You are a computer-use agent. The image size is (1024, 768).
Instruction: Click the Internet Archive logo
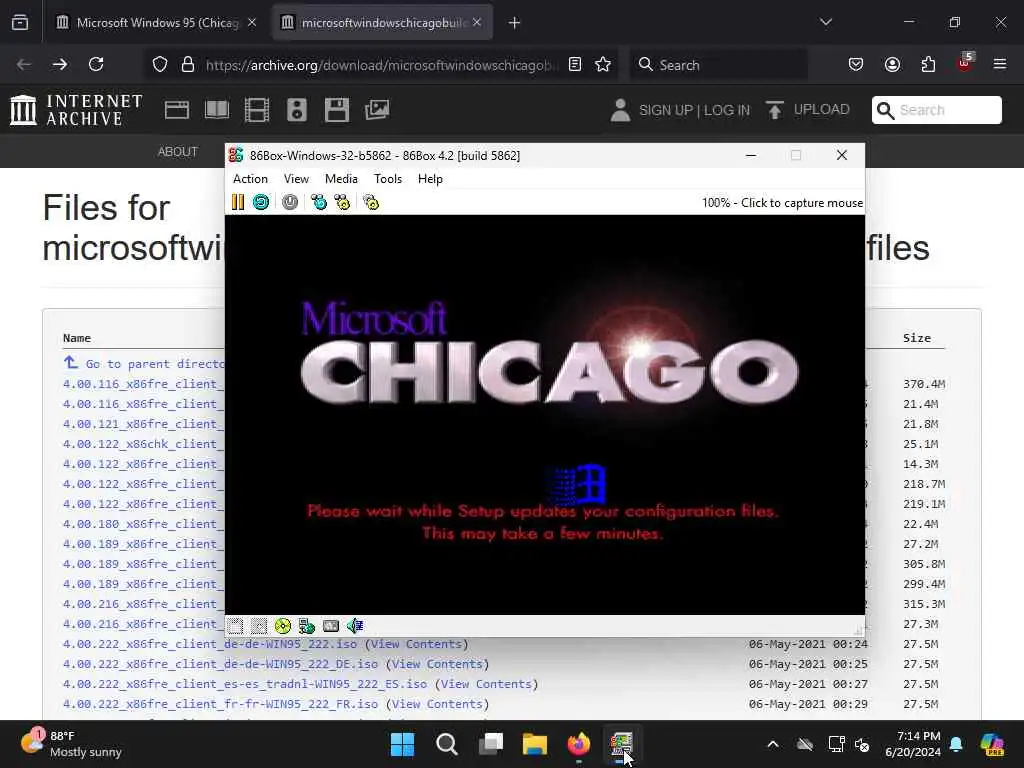pos(76,110)
